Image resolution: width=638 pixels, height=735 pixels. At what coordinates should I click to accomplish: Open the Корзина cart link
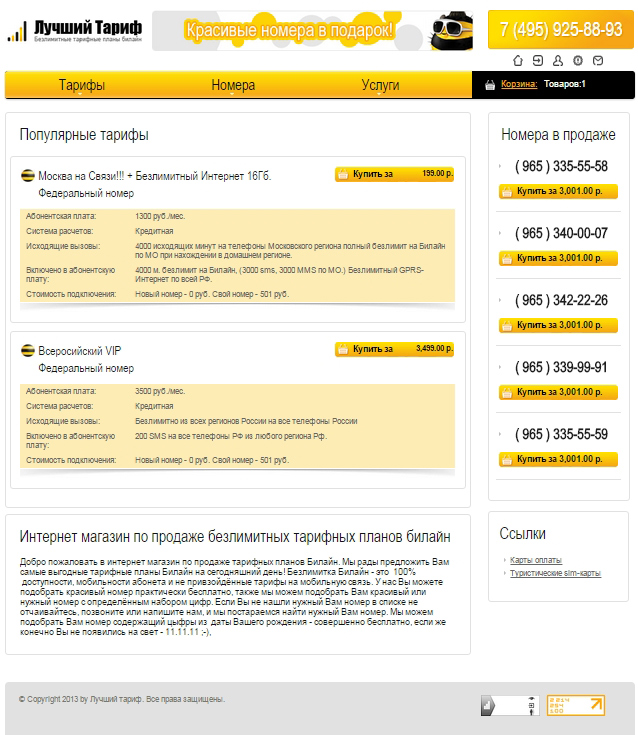(x=519, y=84)
